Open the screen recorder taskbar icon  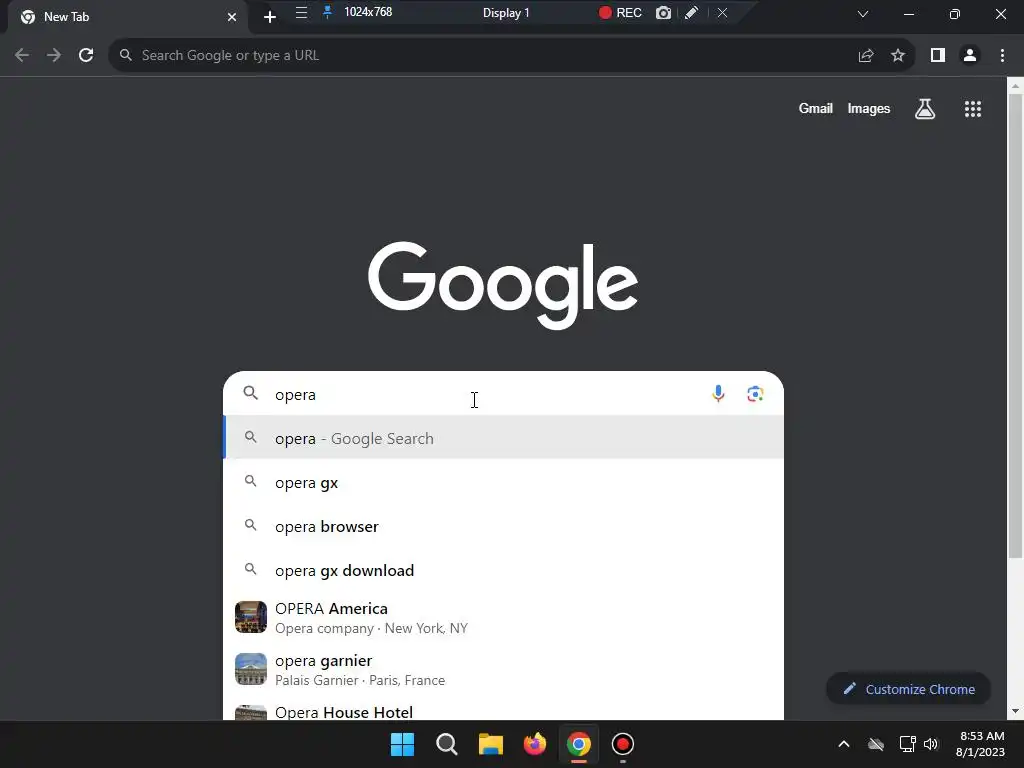[623, 744]
